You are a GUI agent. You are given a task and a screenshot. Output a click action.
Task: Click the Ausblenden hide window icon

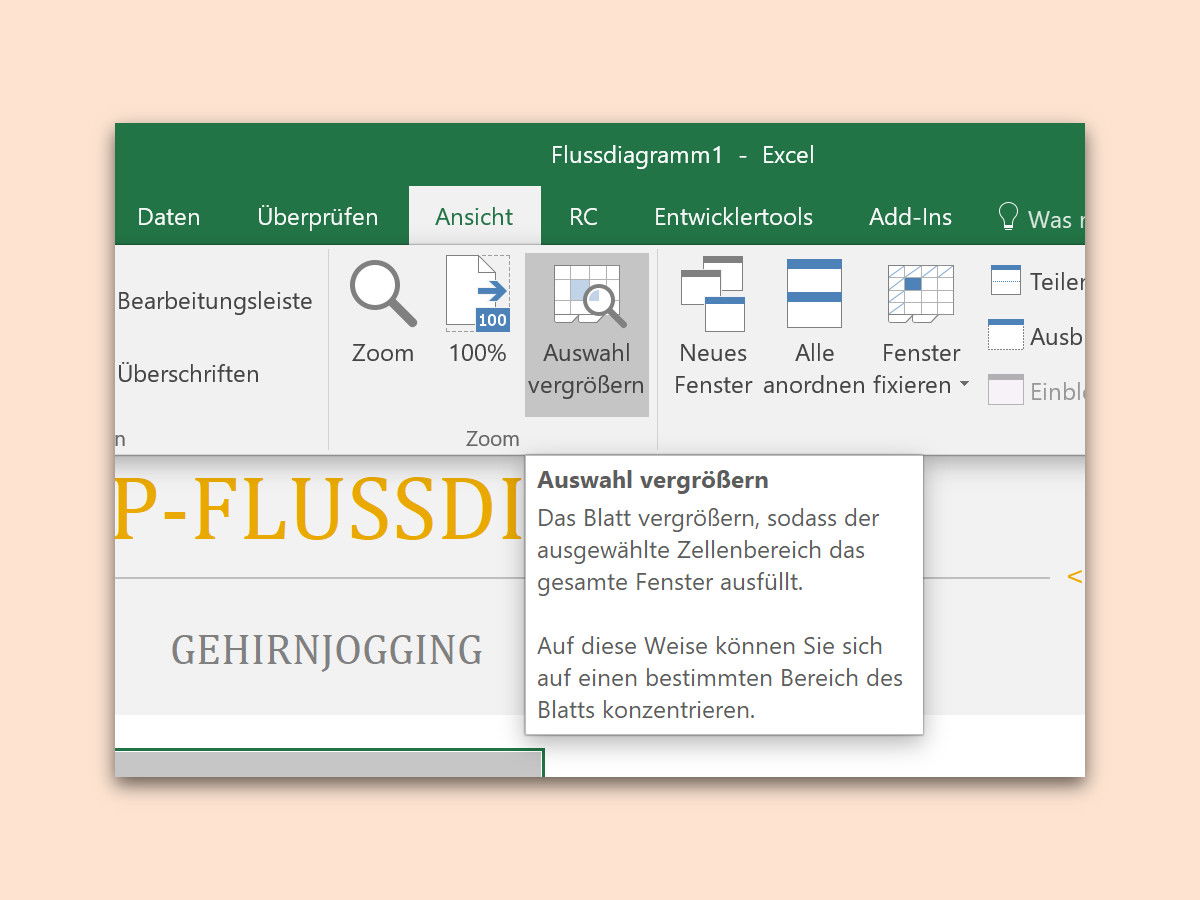[x=1005, y=335]
